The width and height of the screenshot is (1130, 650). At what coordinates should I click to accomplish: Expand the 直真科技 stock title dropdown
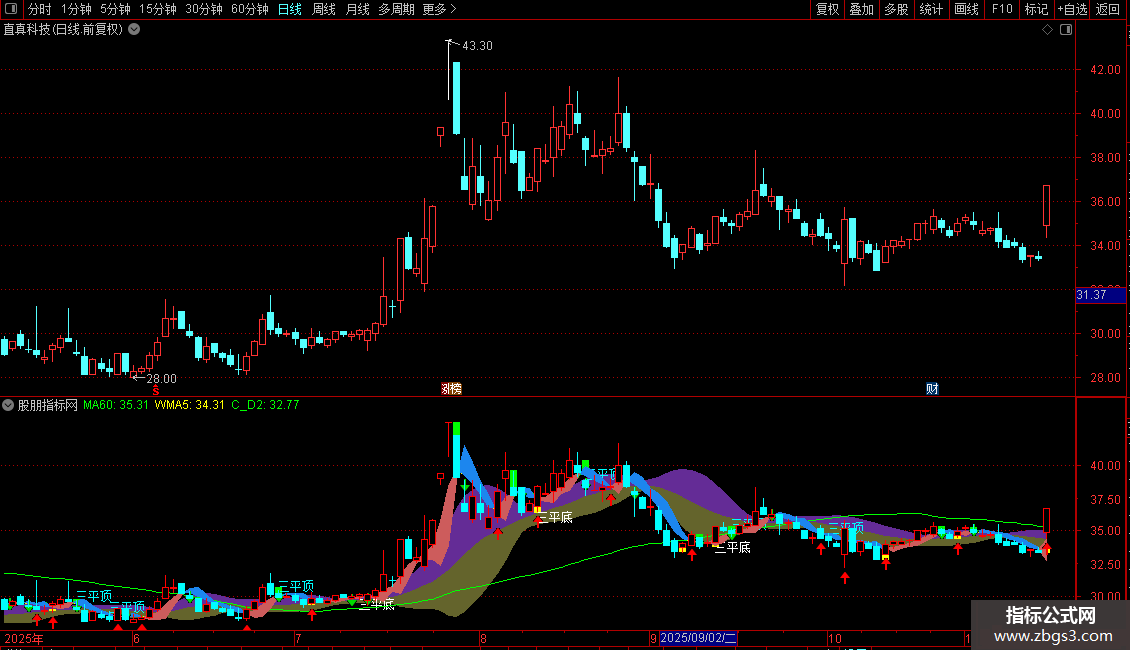click(134, 30)
